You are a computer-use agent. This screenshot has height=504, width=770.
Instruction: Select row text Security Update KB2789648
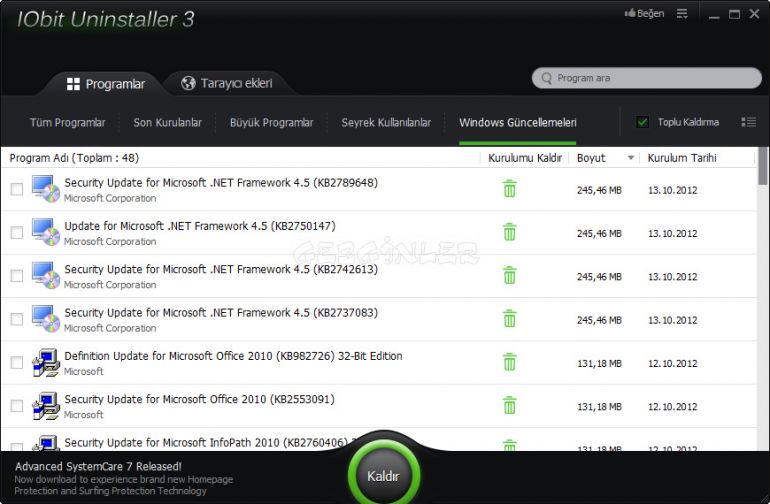click(221, 183)
